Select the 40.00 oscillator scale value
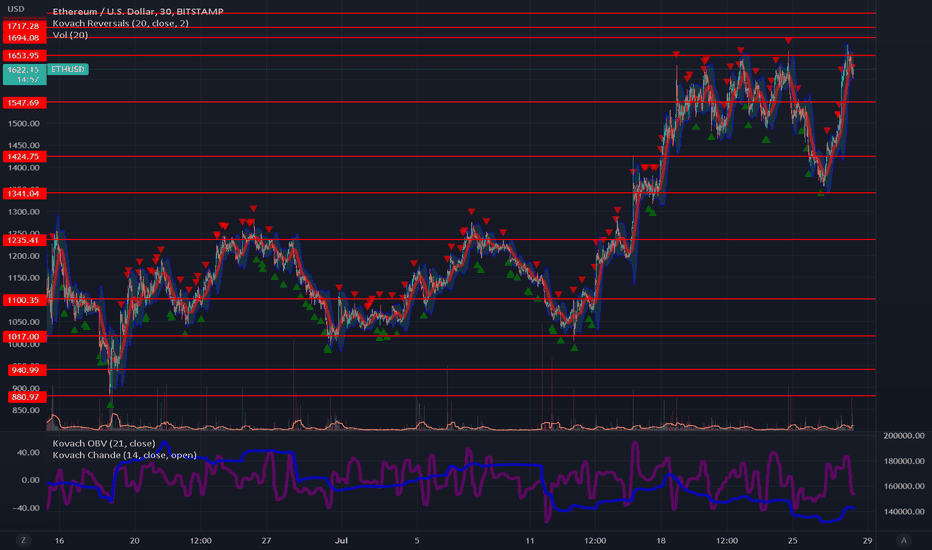 click(x=29, y=452)
